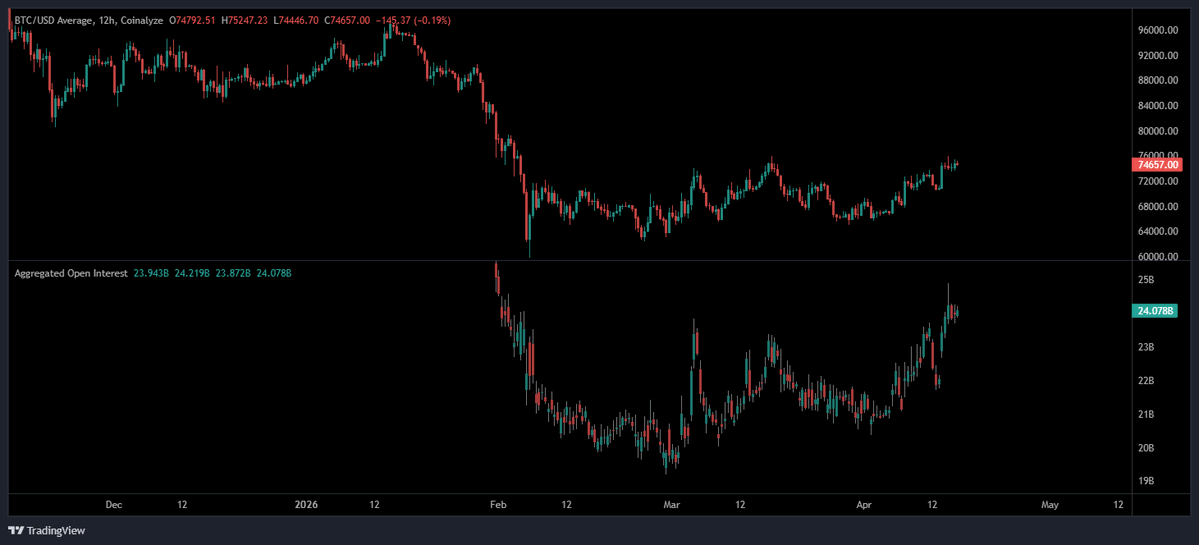This screenshot has width=1199, height=545.
Task: Click the 72000.00 price axis label
Action: 1156,182
